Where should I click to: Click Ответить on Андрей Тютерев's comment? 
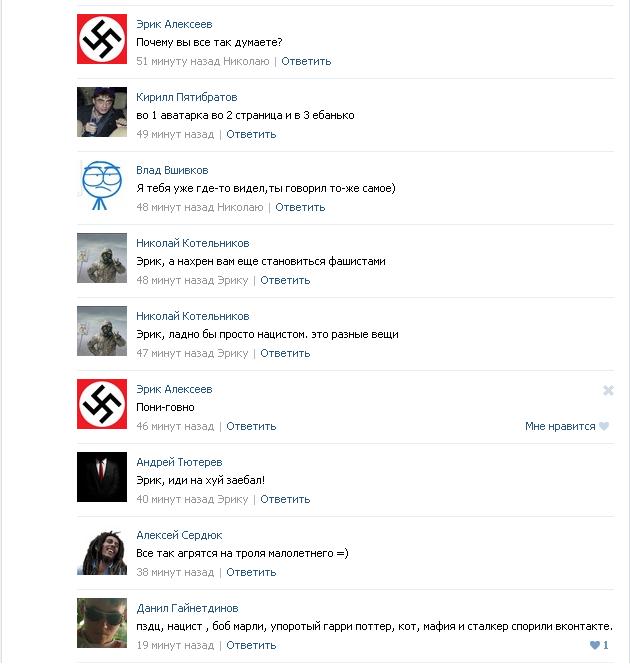(285, 499)
